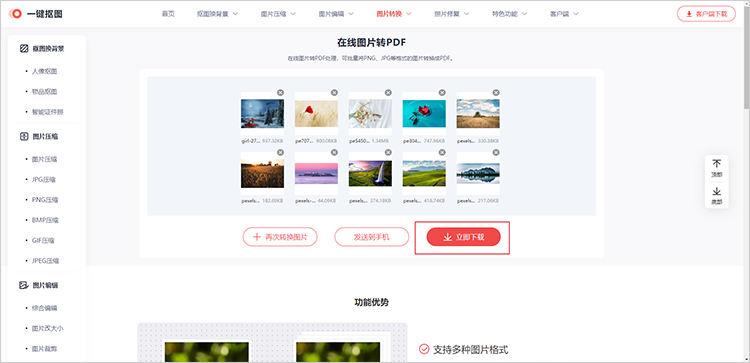This screenshot has width=750, height=363.
Task: Open JPG压缩 in the sidebar
Action: (44, 180)
